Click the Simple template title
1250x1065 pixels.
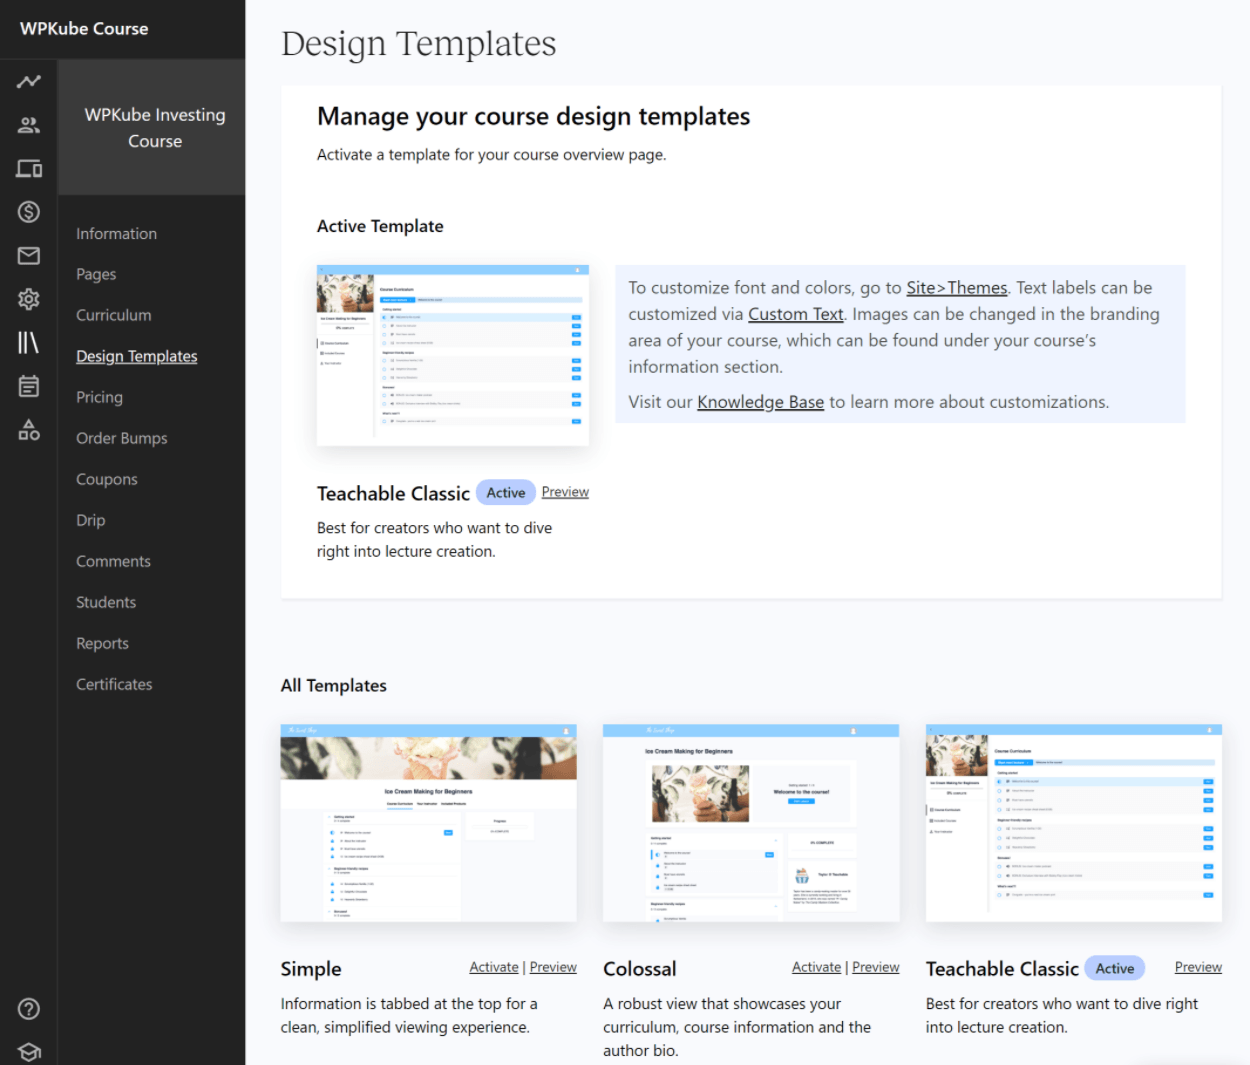[311, 969]
